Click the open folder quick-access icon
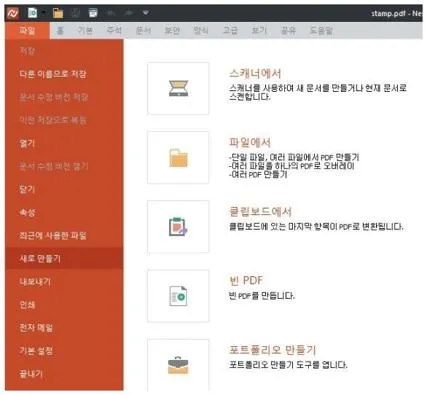427x395 pixels. tap(58, 13)
